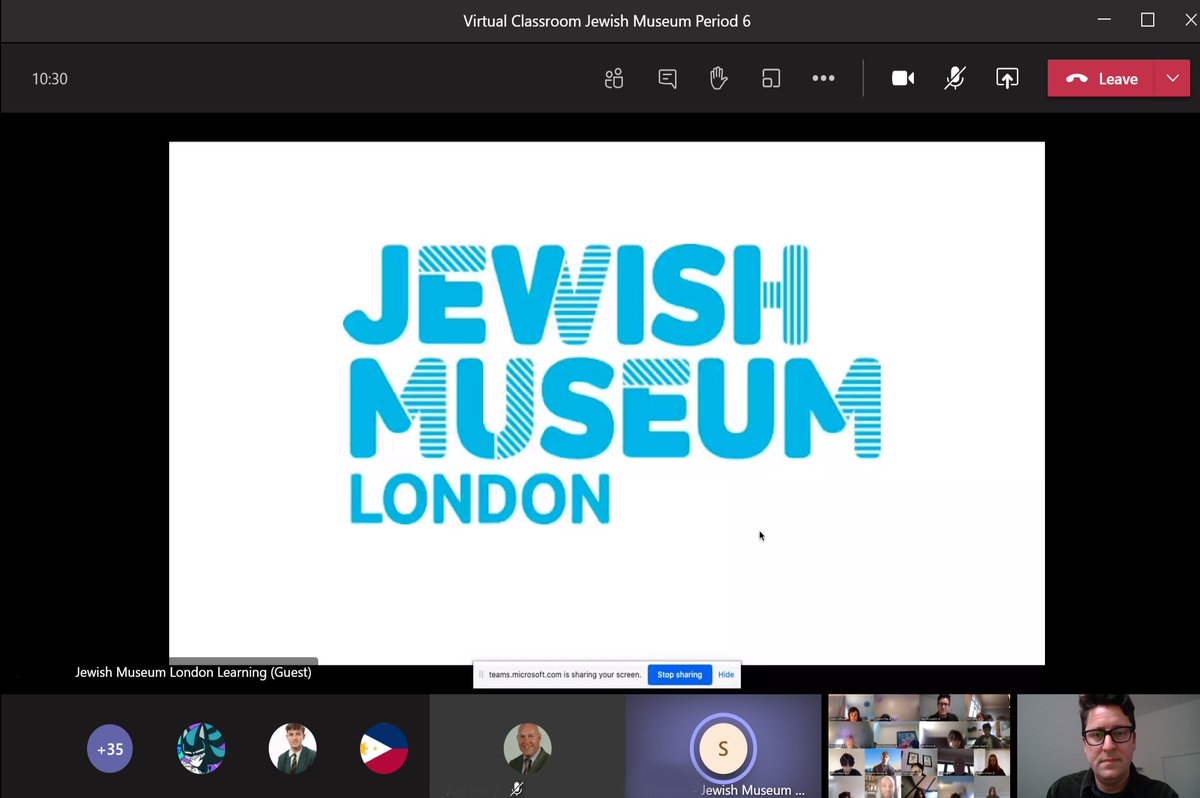
Task: Open the More actions ellipsis menu
Action: [x=823, y=79]
